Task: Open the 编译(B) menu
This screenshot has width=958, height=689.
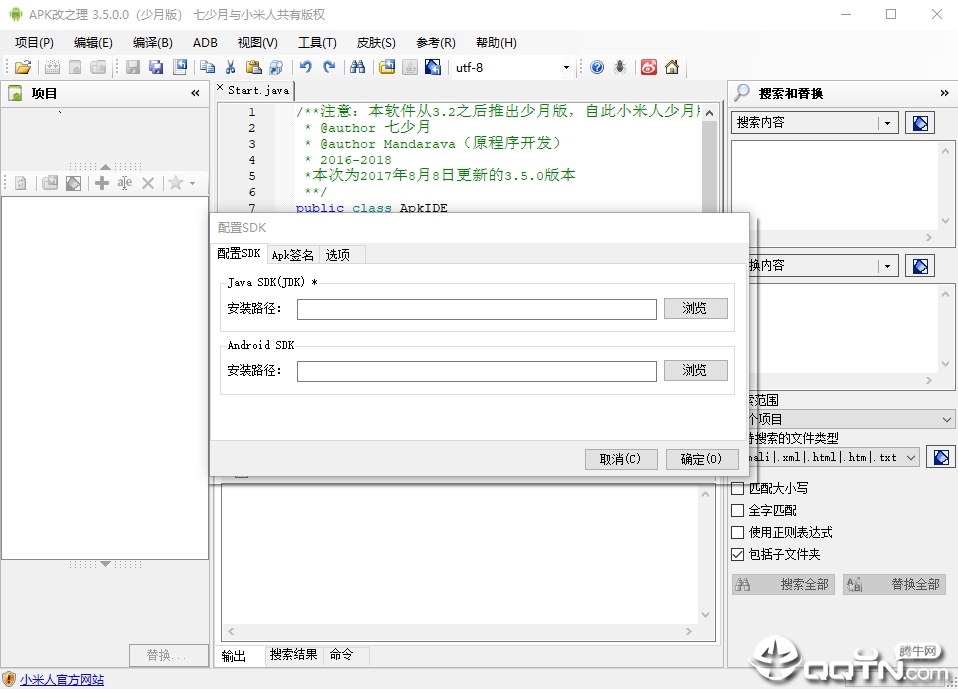Action: [153, 42]
